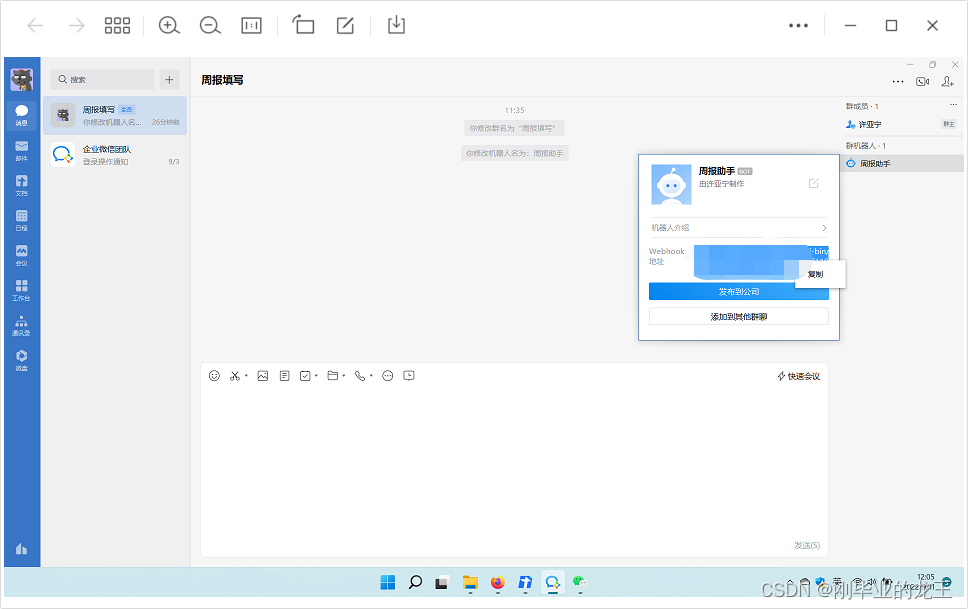Open Windows search from the taskbar
The width and height of the screenshot is (968, 609).
(415, 582)
